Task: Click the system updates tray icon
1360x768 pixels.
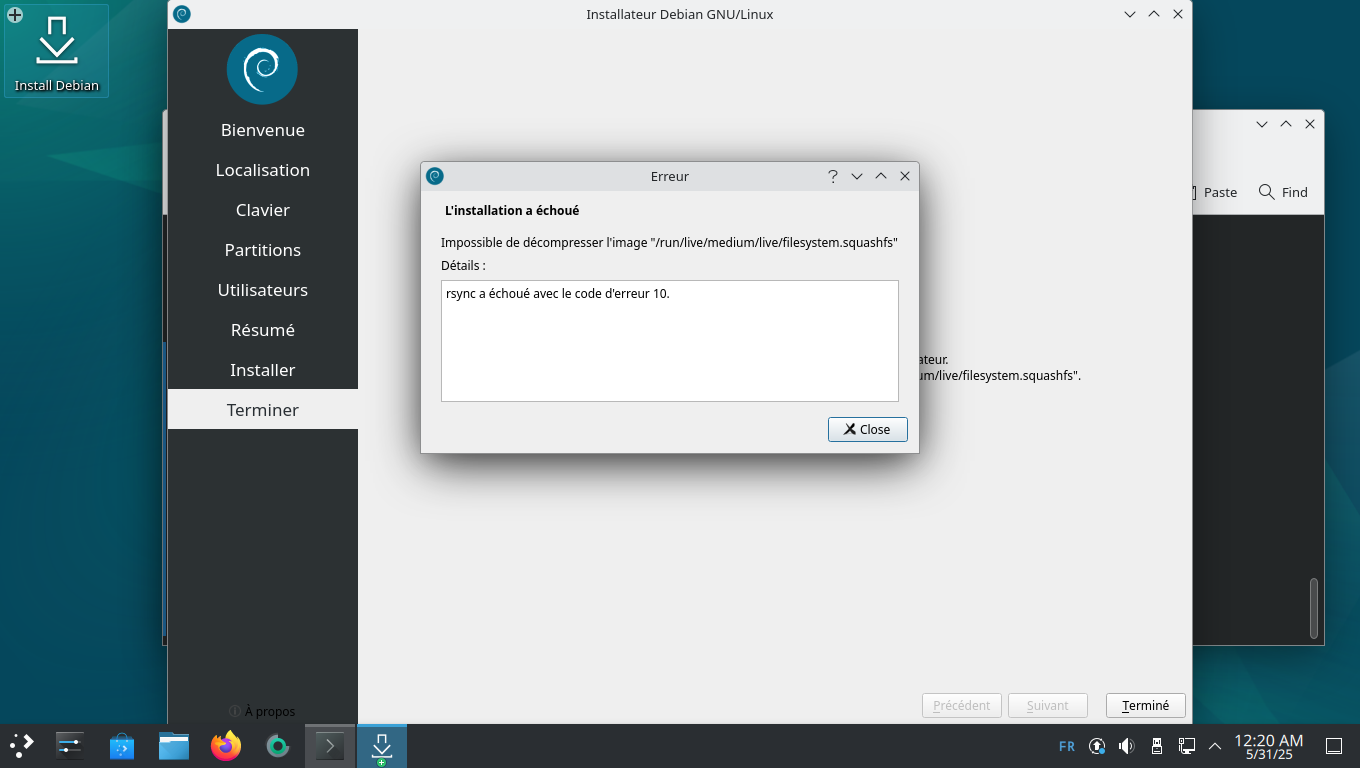Action: coord(1097,746)
